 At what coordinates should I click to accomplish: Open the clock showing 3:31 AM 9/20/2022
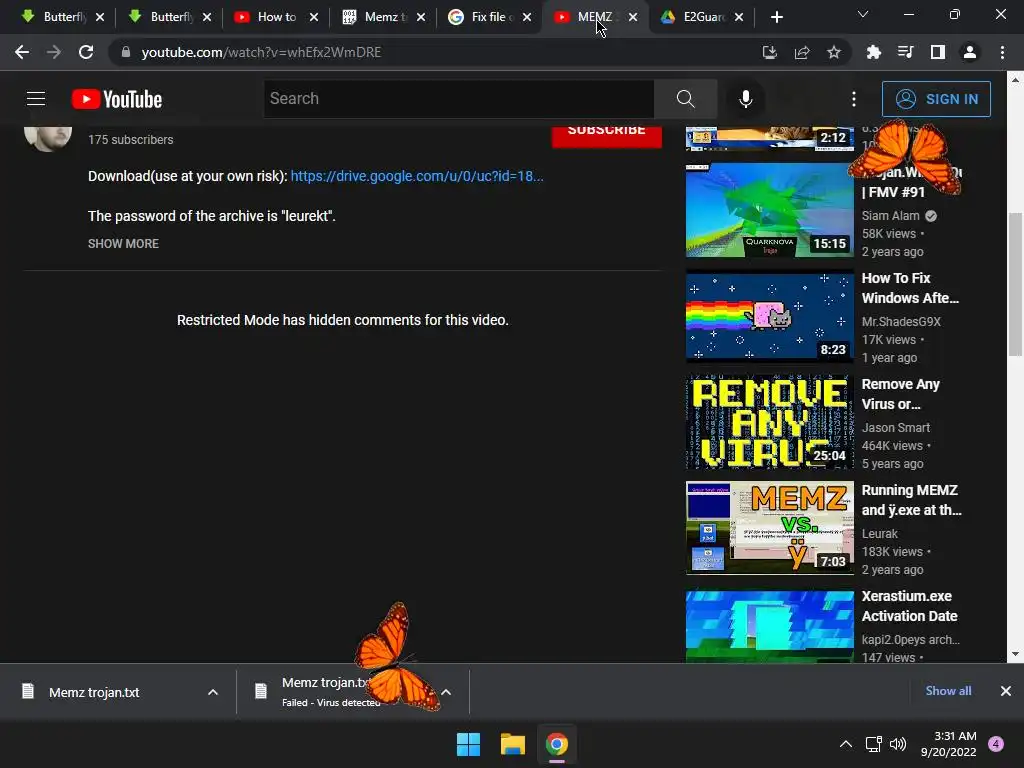click(x=948, y=744)
